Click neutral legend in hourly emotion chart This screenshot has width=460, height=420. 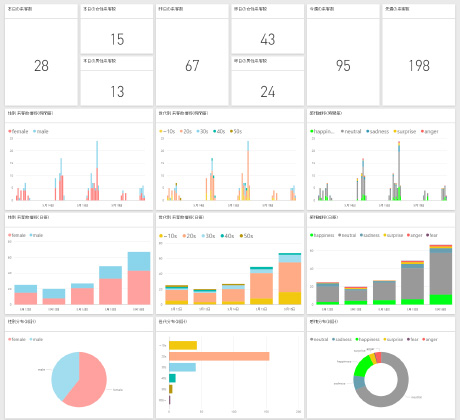pos(351,131)
